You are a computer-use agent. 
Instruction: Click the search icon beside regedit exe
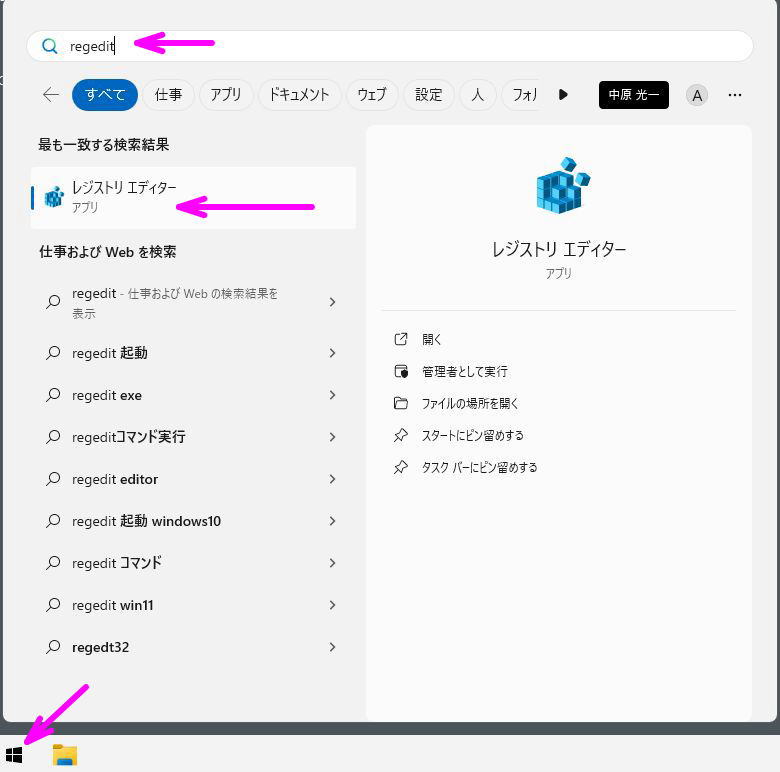pyautogui.click(x=53, y=395)
